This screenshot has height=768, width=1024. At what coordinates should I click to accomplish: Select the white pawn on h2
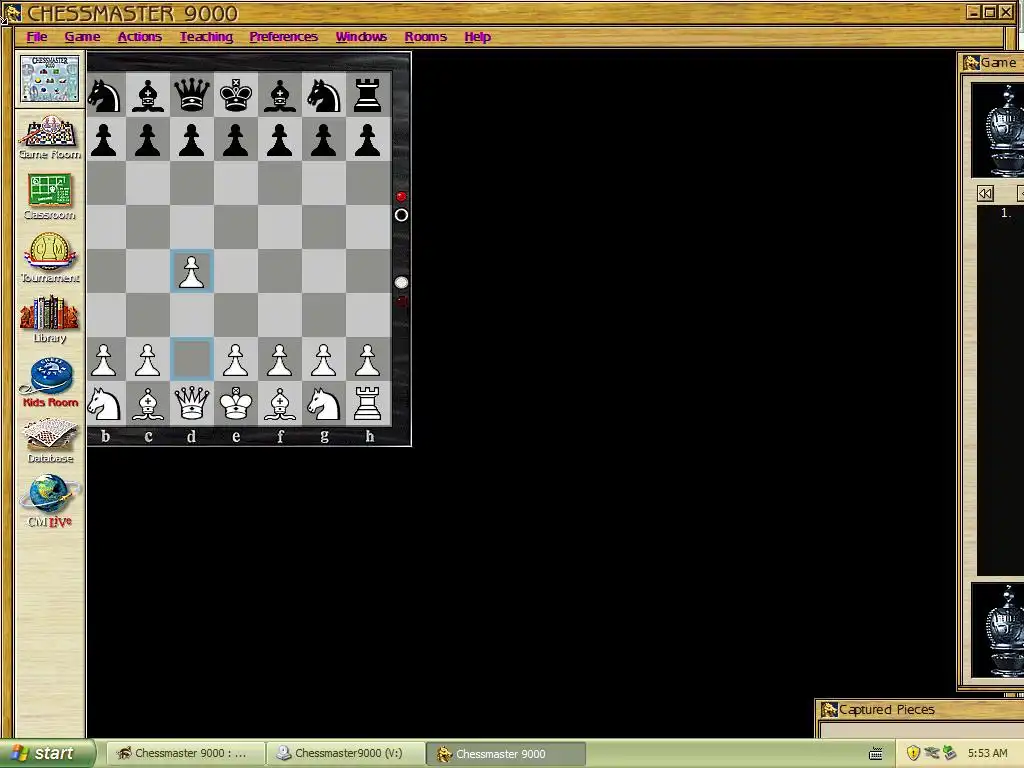pyautogui.click(x=368, y=359)
